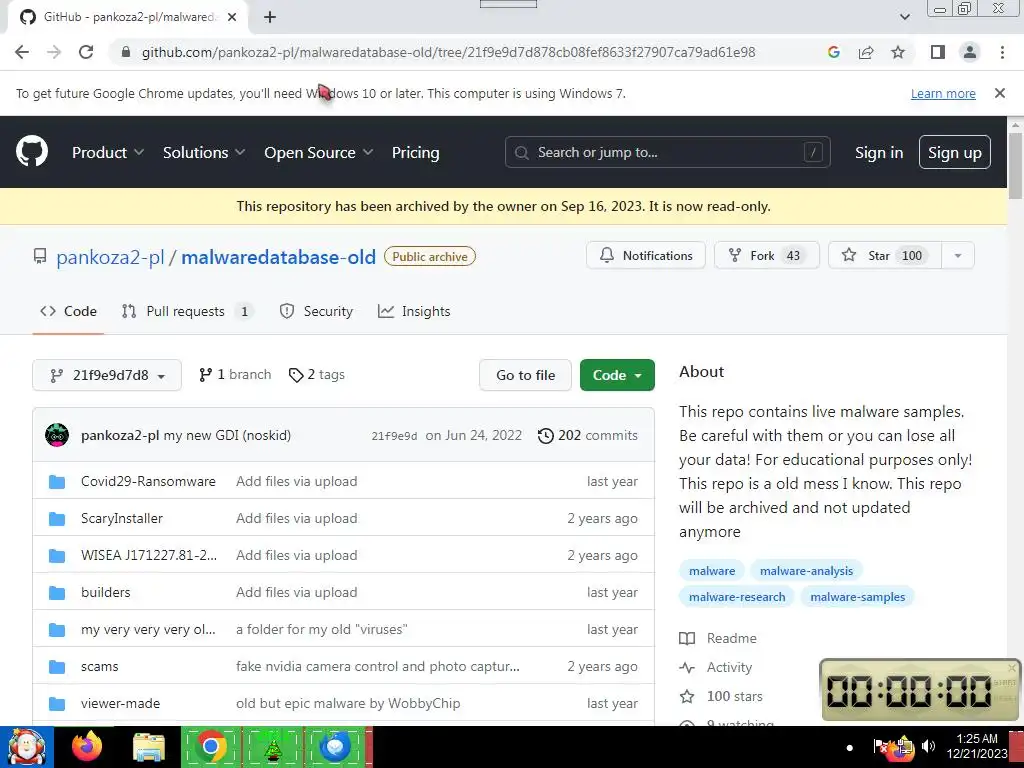Click the malware-samples topic tag
Viewport: 1024px width, 768px height.
pyautogui.click(x=857, y=597)
